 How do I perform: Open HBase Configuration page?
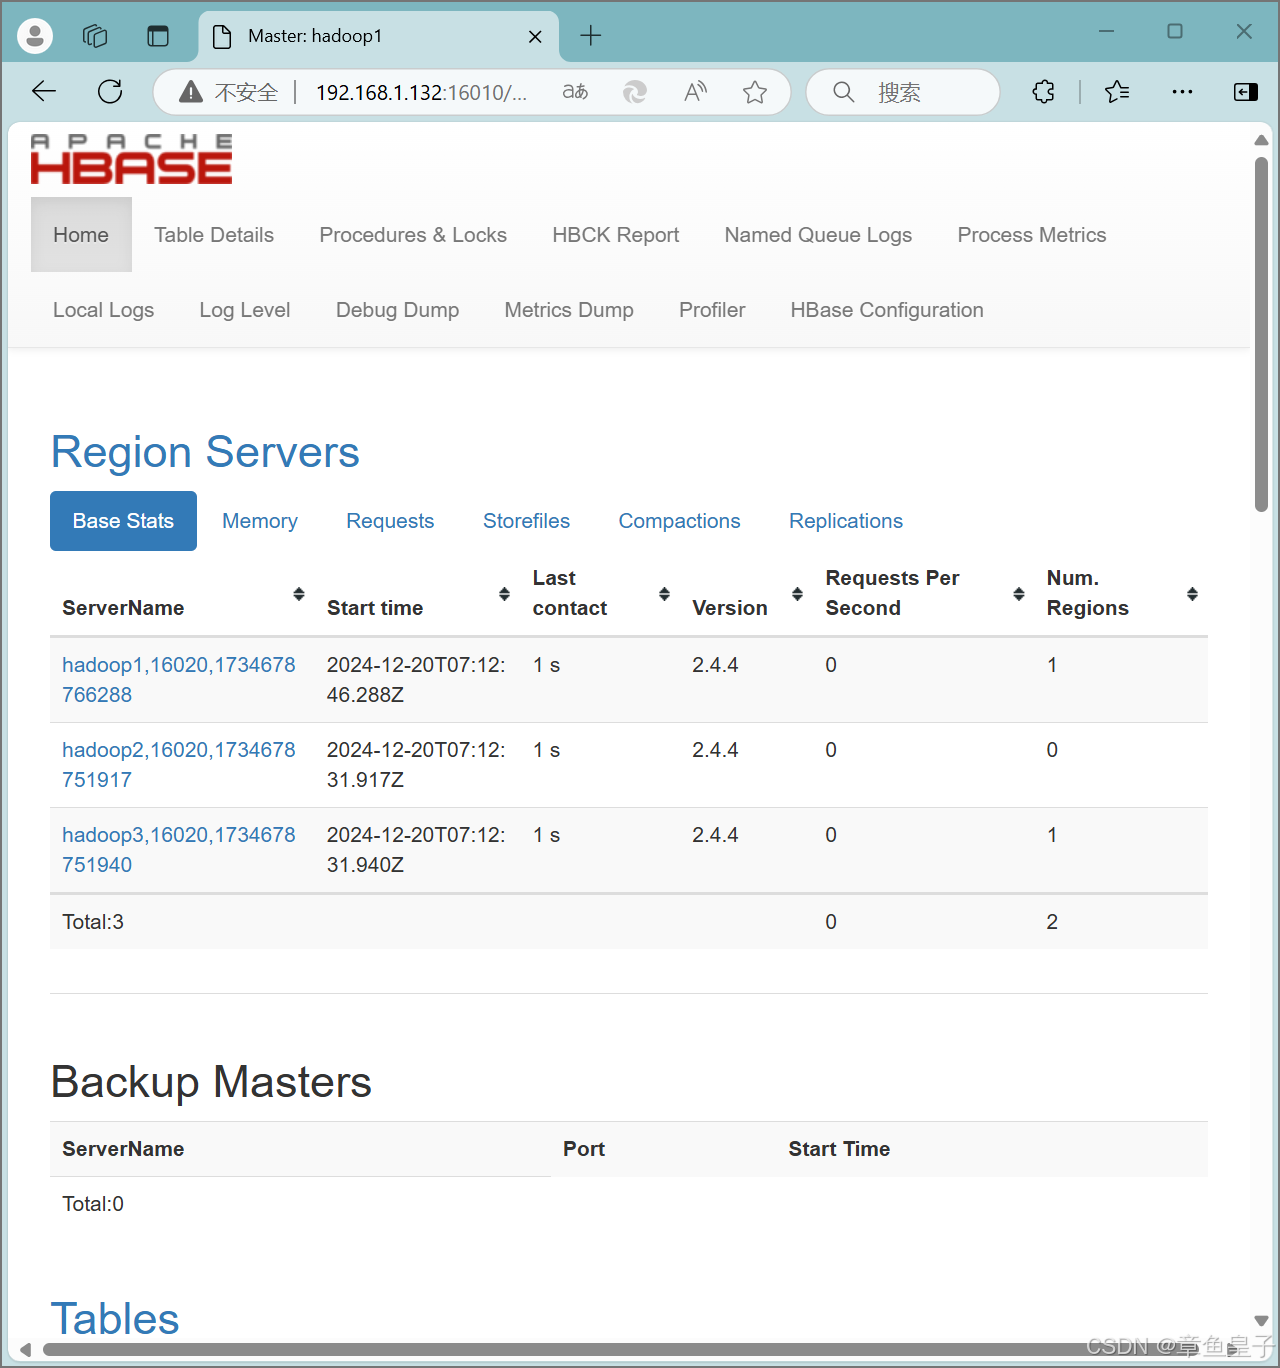[887, 310]
